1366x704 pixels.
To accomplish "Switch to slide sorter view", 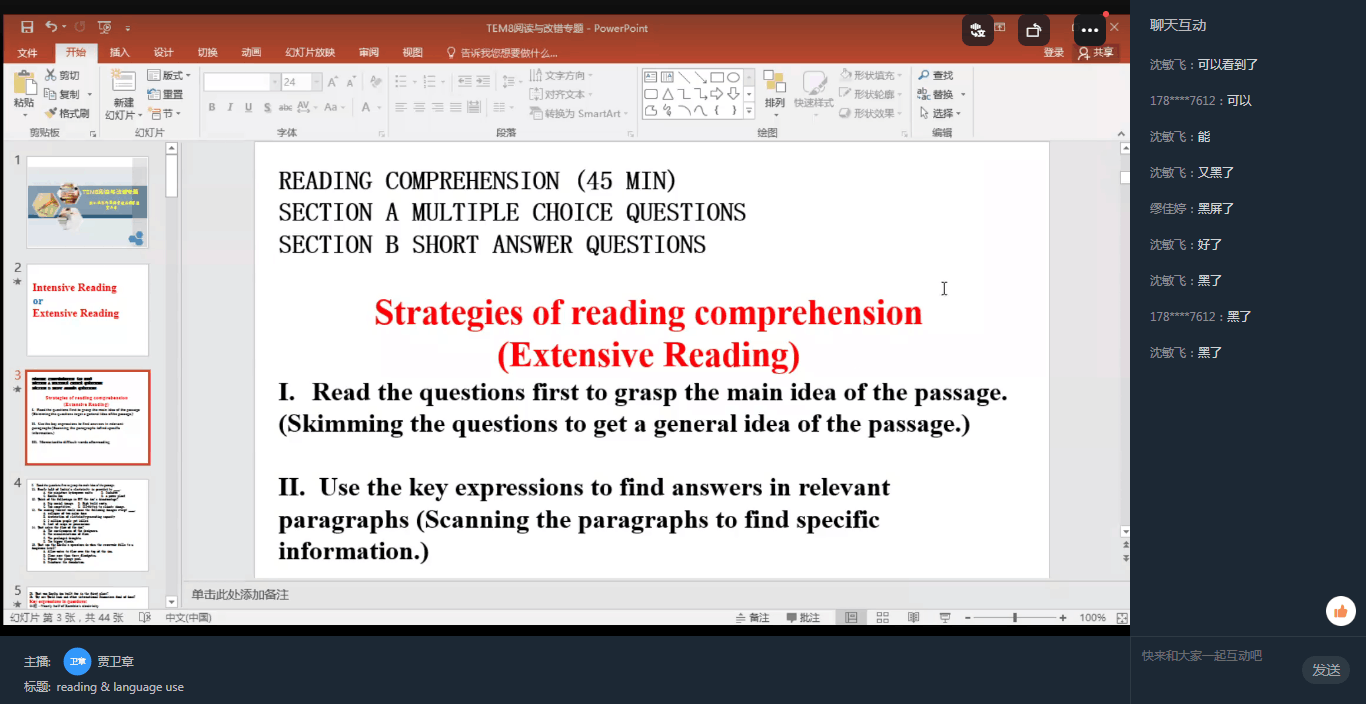I will (x=882, y=618).
